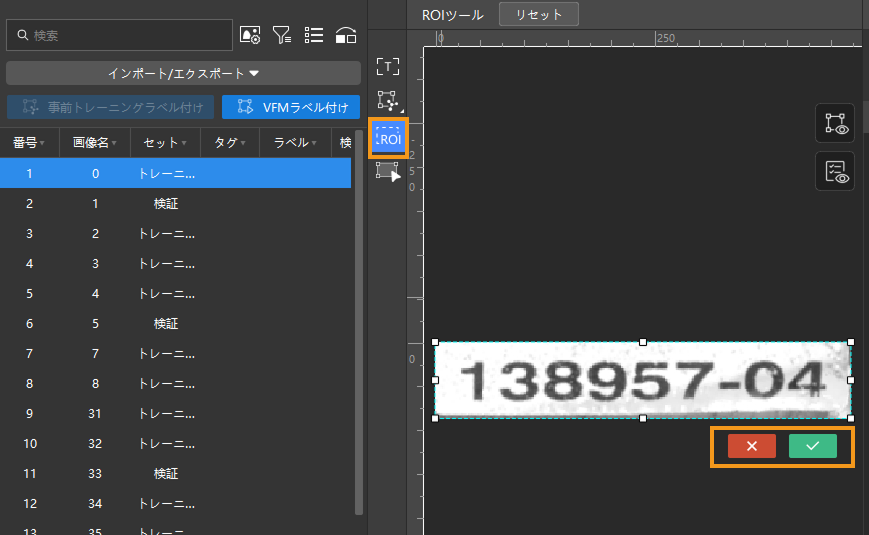Select row 8 with image name 8

176,383
